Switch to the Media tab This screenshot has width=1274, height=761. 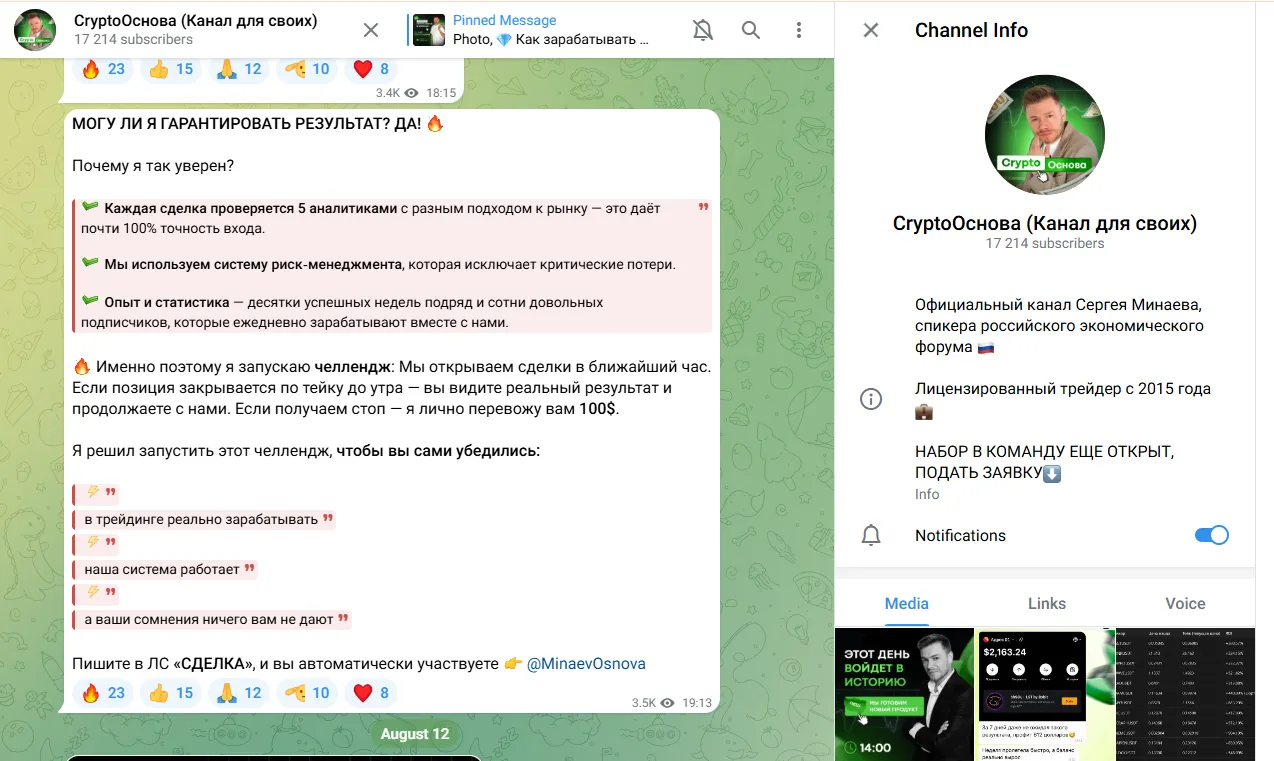click(x=907, y=603)
